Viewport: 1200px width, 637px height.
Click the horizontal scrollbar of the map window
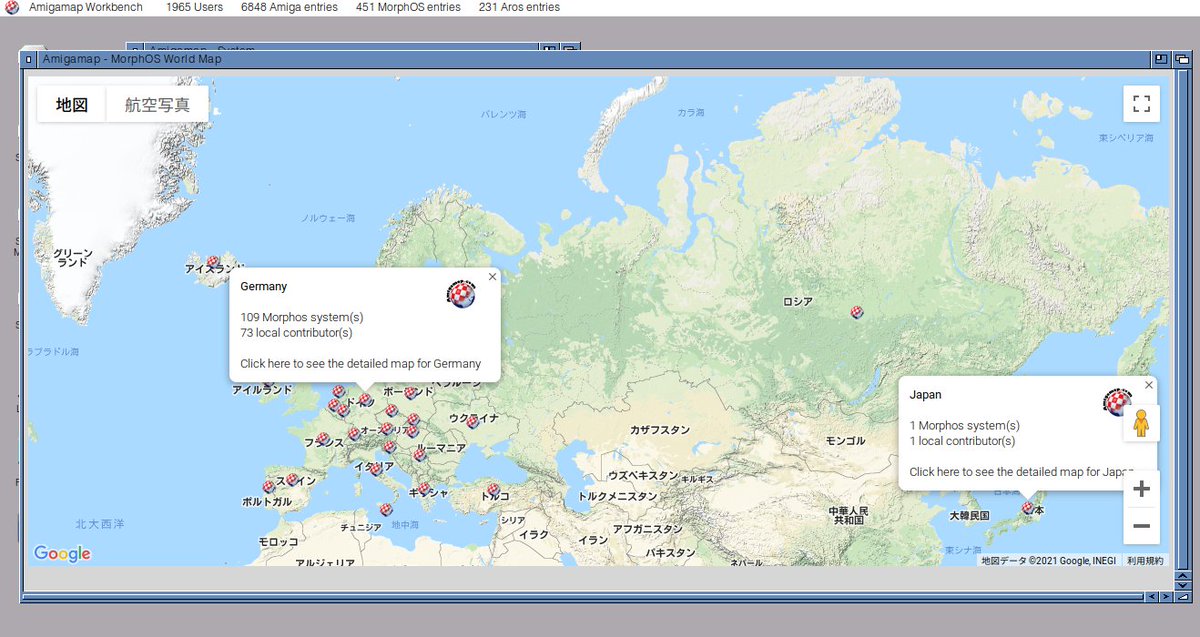pyautogui.click(x=583, y=597)
